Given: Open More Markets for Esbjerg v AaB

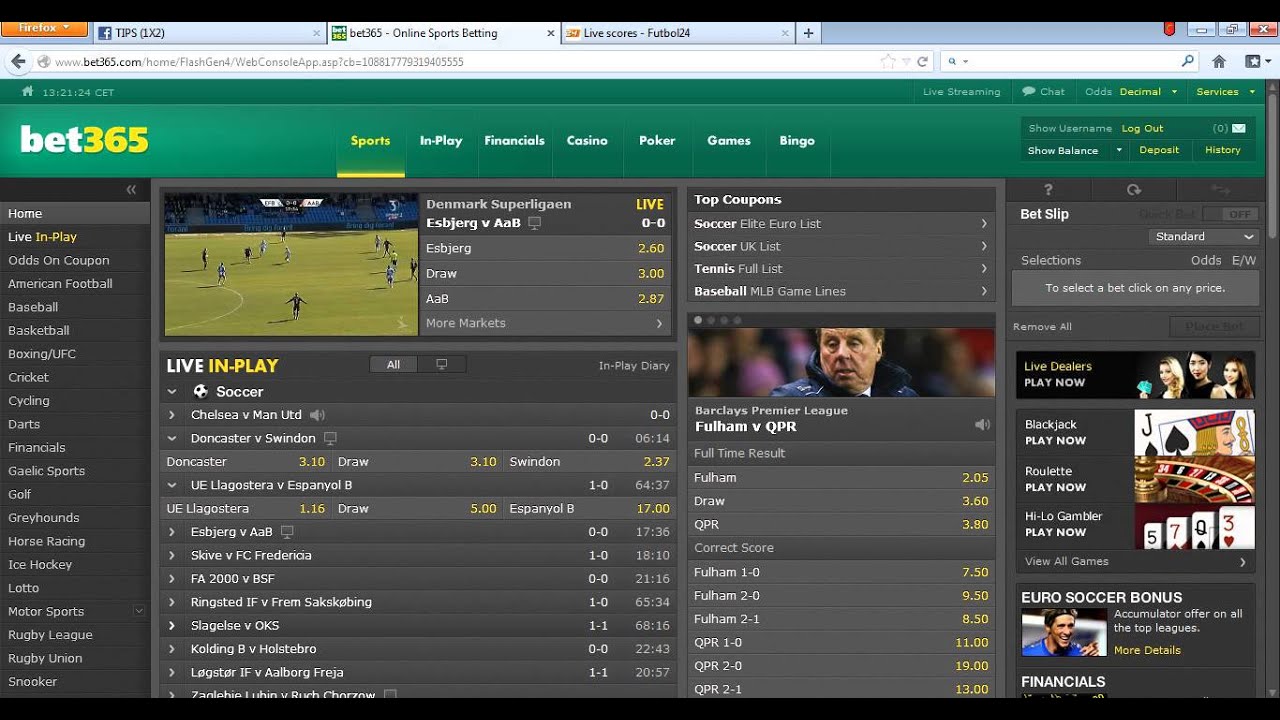Looking at the screenshot, I should [545, 323].
